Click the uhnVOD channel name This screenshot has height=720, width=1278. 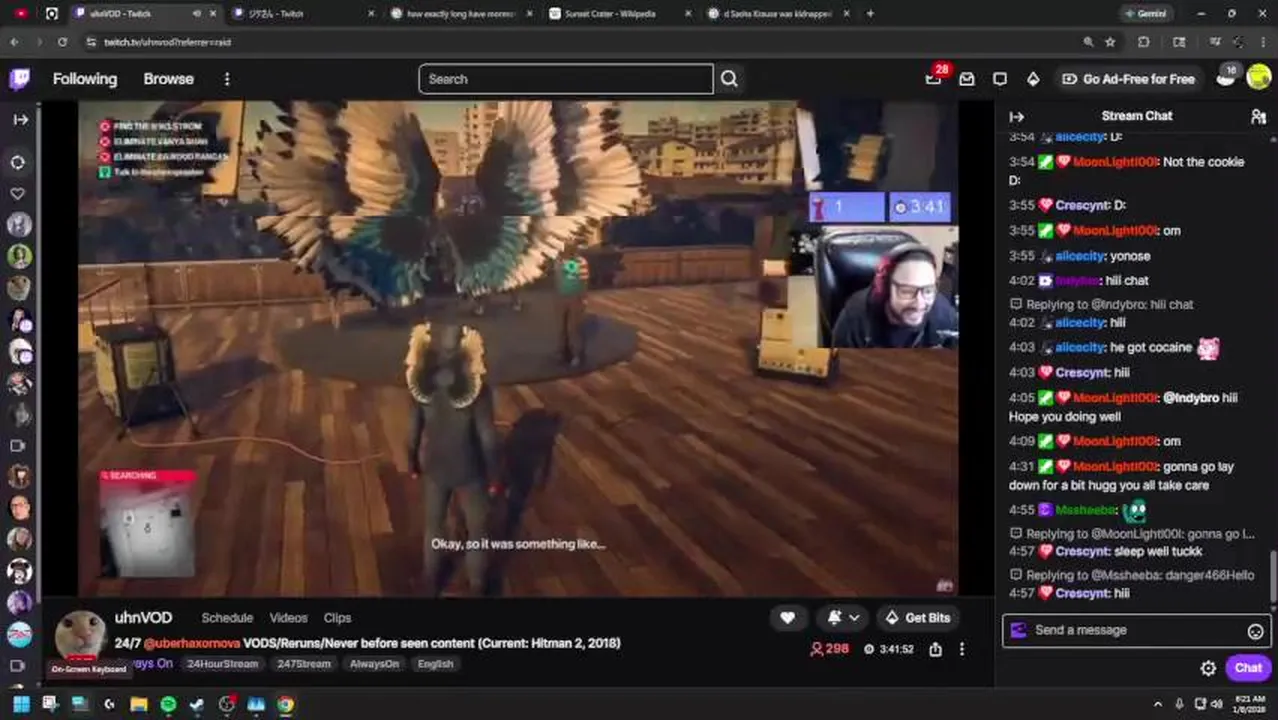[143, 618]
